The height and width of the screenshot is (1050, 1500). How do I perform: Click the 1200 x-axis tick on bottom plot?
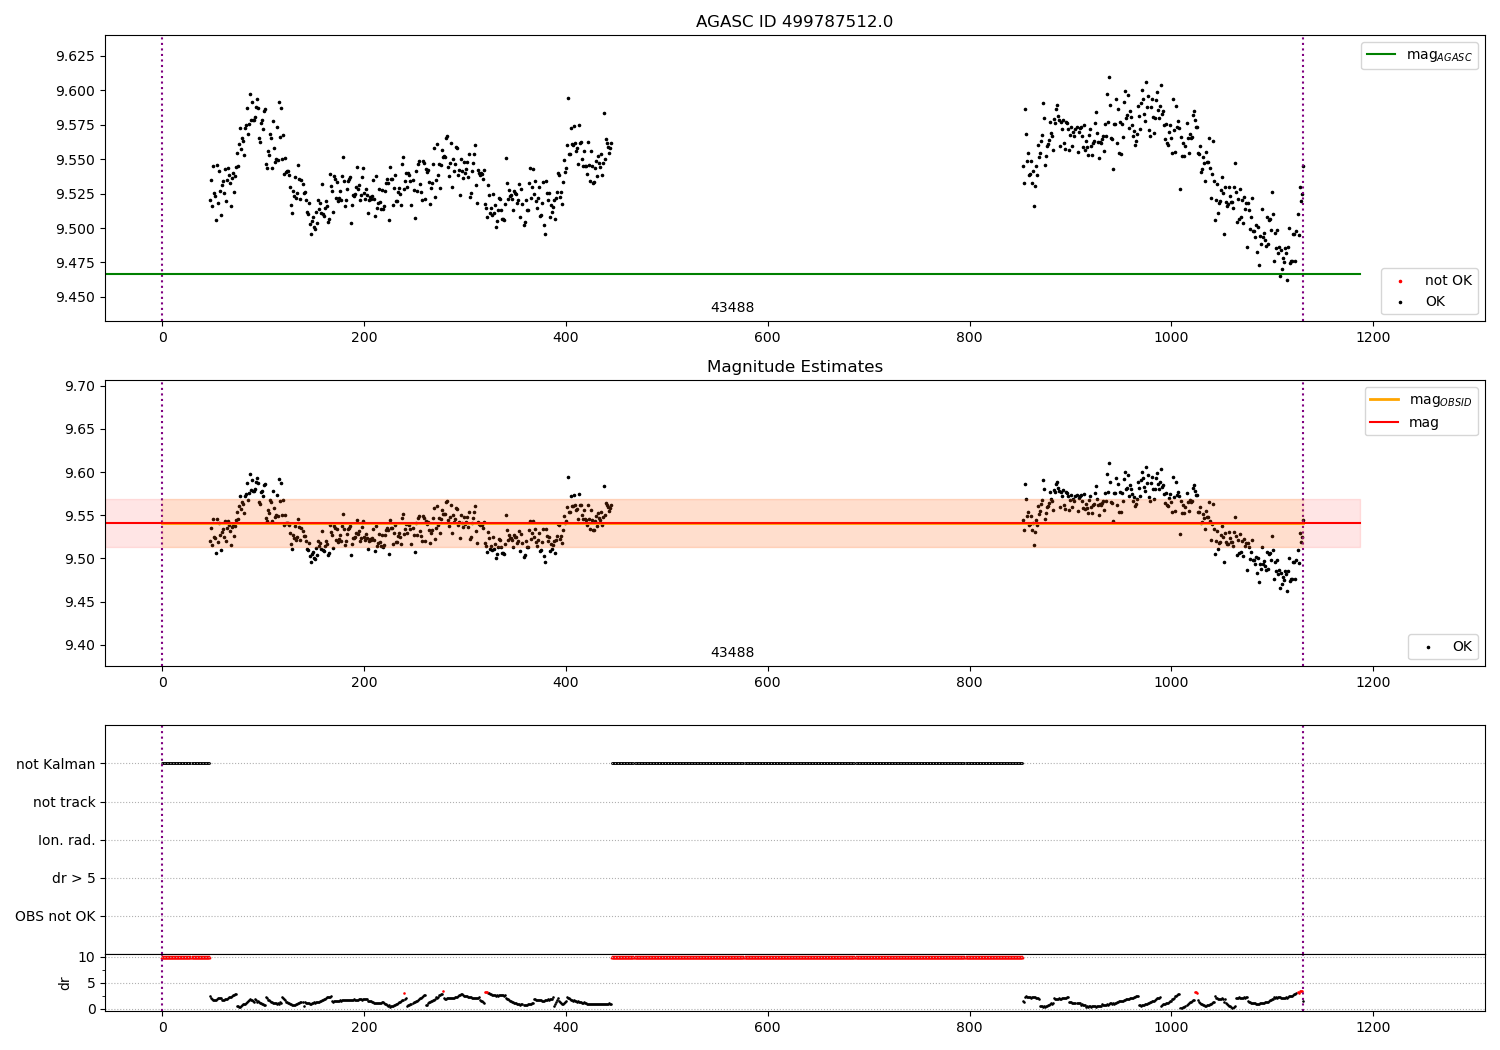[x=1373, y=1026]
